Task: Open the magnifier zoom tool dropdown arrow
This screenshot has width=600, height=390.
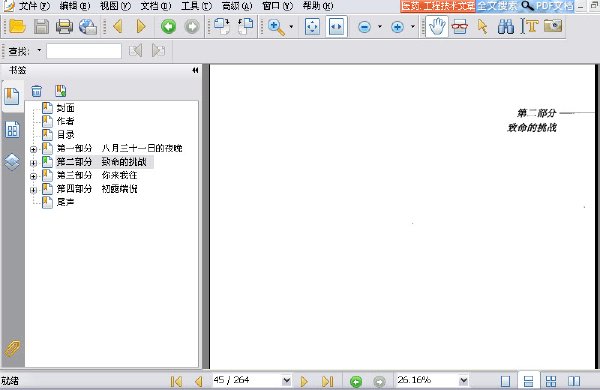Action: (291, 27)
